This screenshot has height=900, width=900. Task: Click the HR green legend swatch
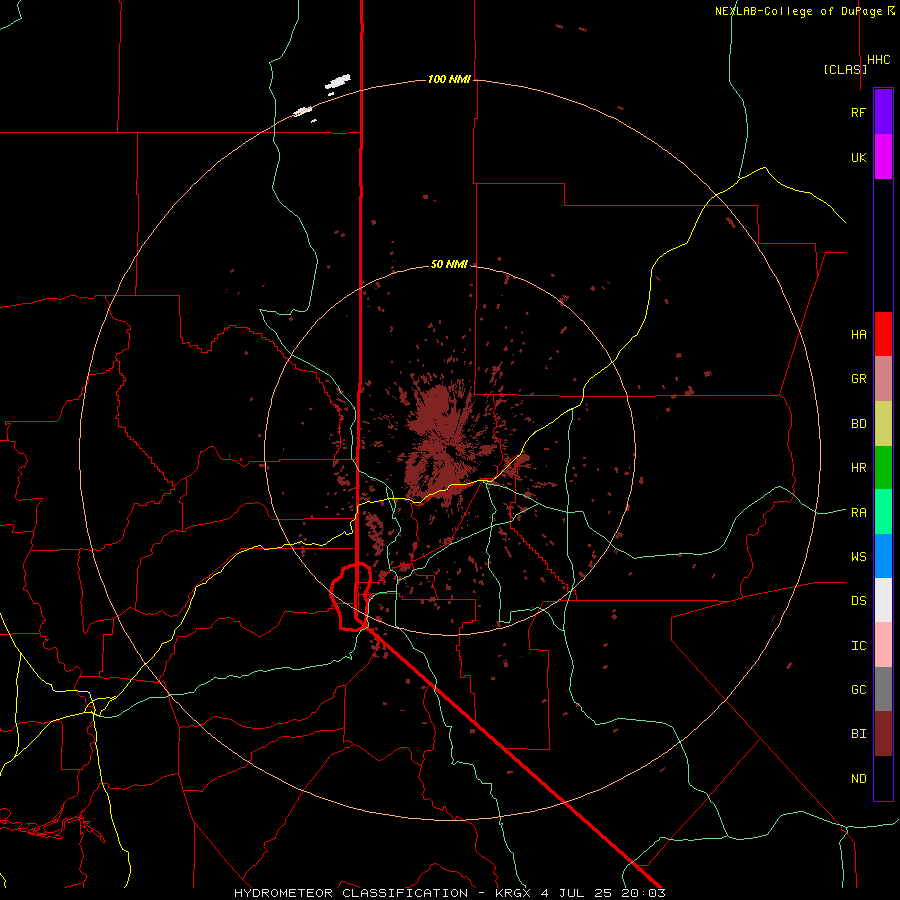coord(883,468)
